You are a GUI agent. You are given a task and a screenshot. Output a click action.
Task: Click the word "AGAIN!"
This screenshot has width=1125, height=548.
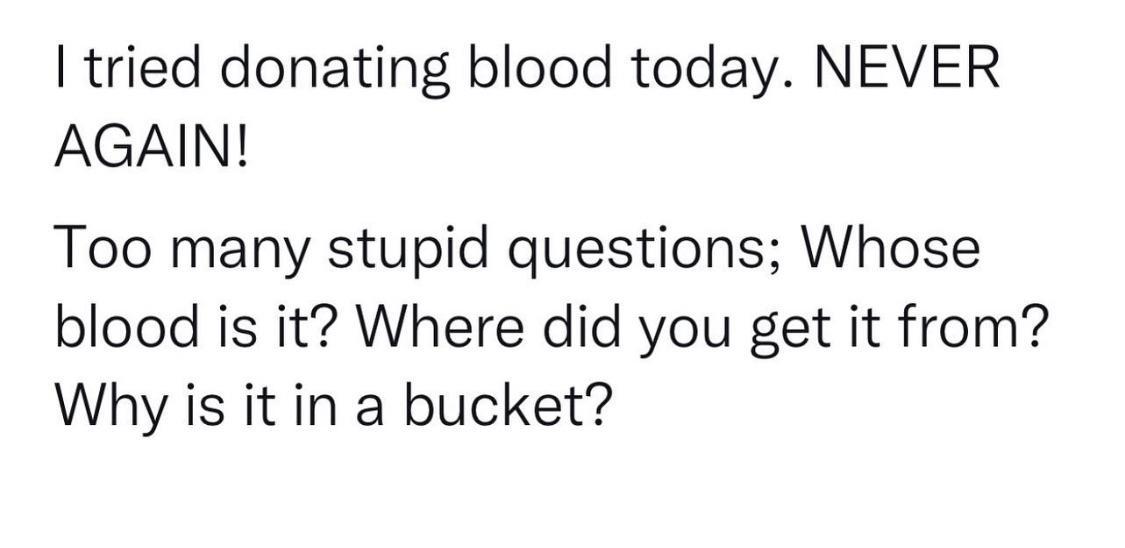coord(154,149)
